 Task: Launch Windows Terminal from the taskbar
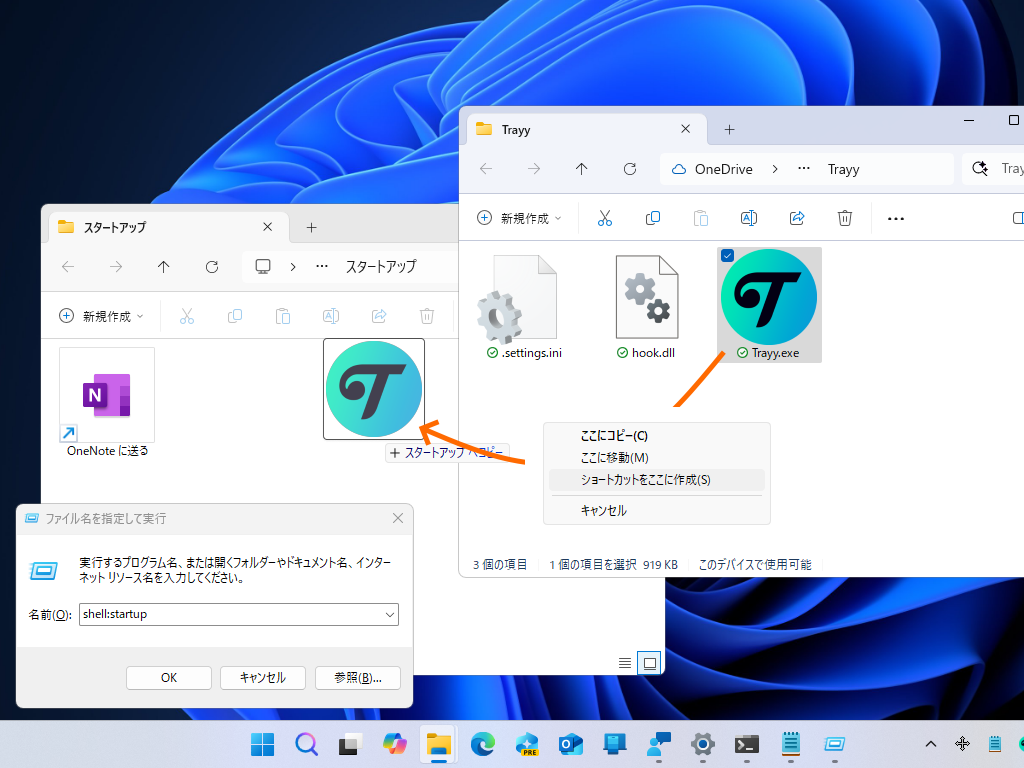point(746,745)
